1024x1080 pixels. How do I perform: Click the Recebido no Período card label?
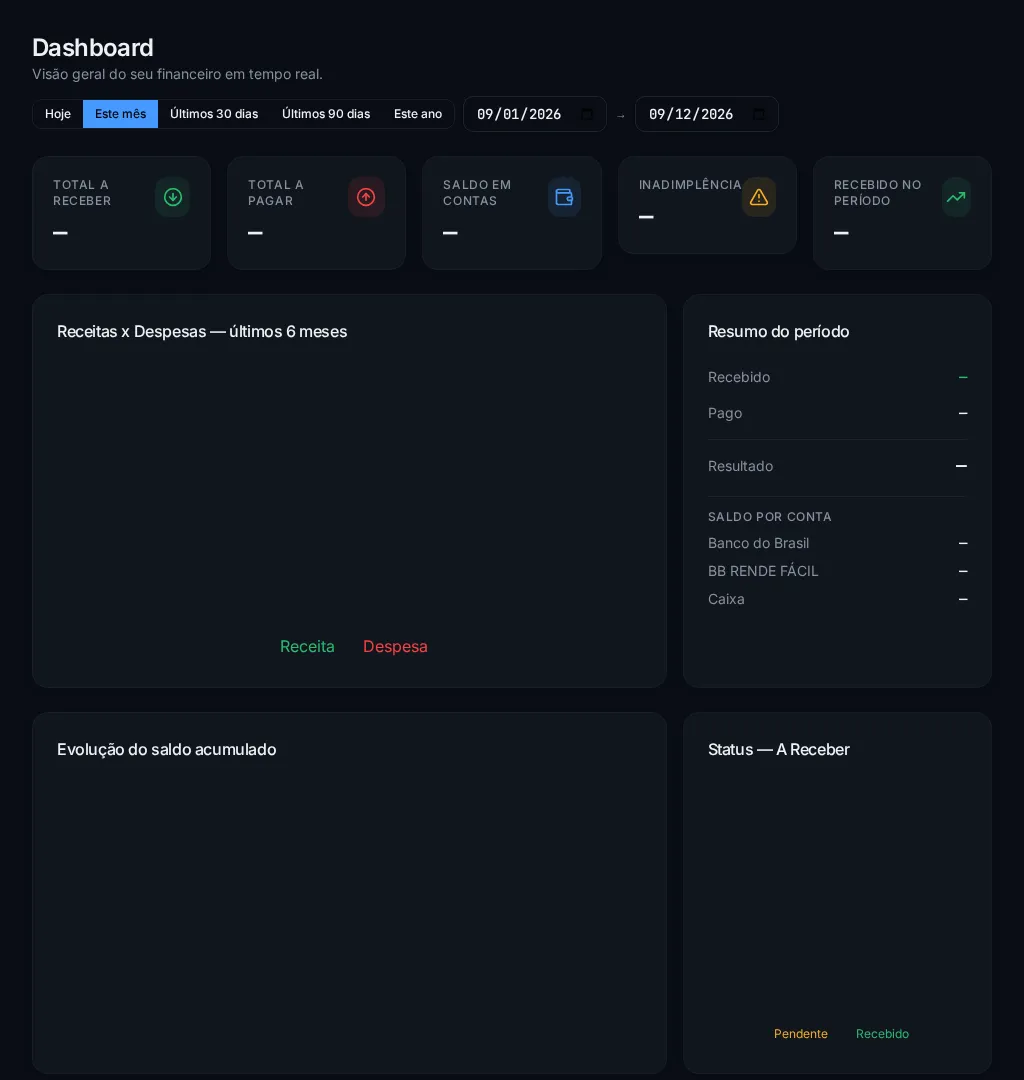coord(877,193)
